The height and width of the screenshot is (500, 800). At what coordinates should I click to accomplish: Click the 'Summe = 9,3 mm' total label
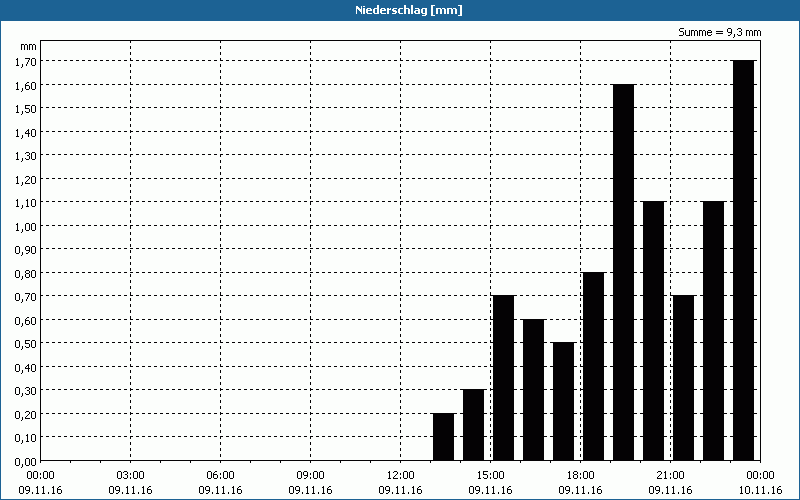point(719,32)
